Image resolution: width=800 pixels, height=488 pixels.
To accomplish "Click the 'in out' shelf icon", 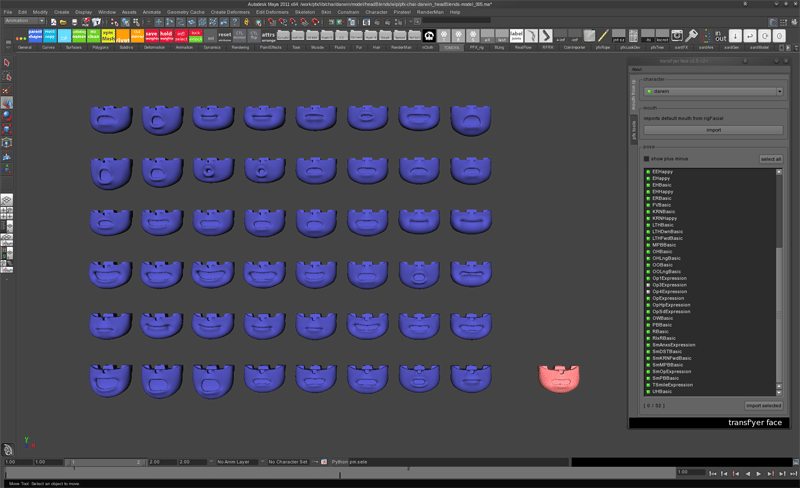I will point(719,35).
